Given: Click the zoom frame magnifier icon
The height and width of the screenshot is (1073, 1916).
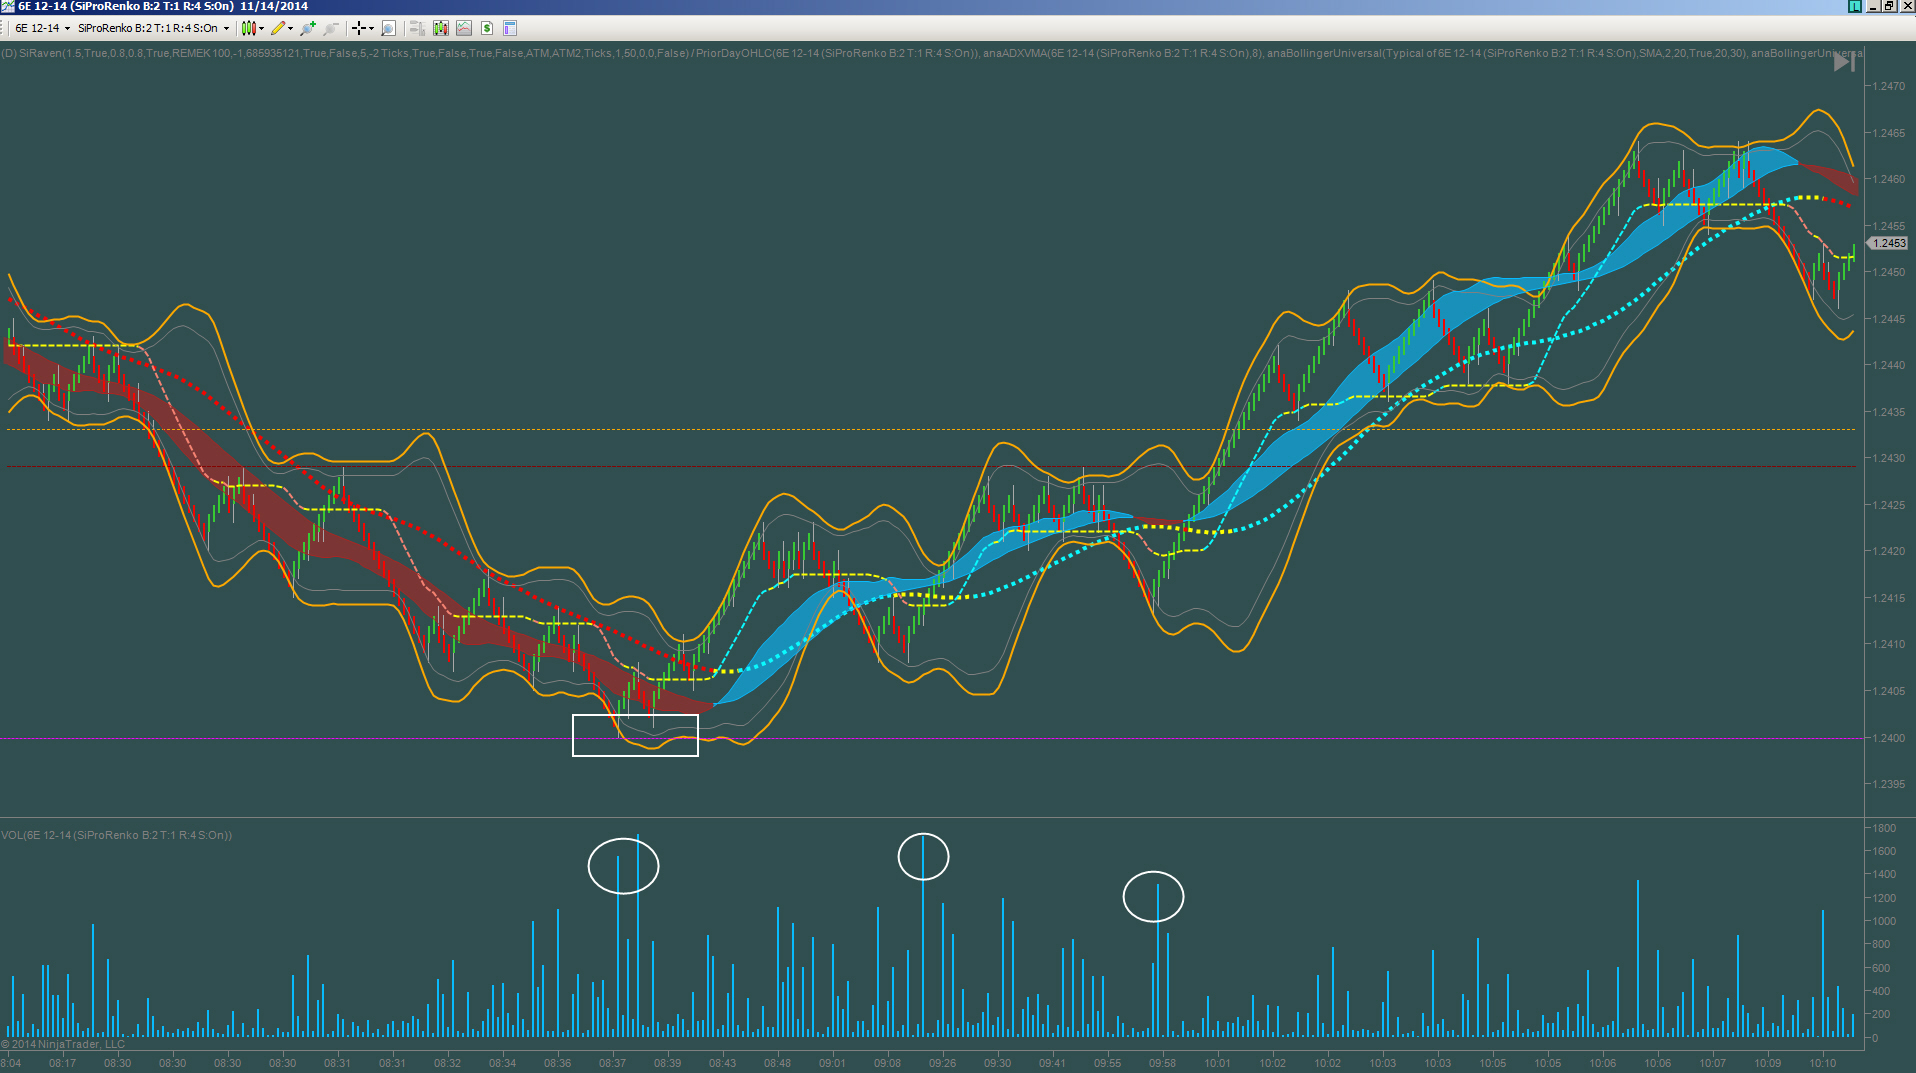Looking at the screenshot, I should coord(388,28).
